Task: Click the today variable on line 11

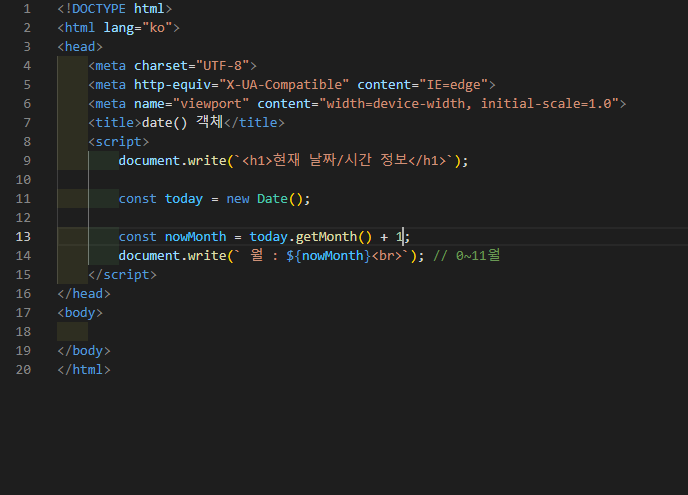Action: [184, 199]
